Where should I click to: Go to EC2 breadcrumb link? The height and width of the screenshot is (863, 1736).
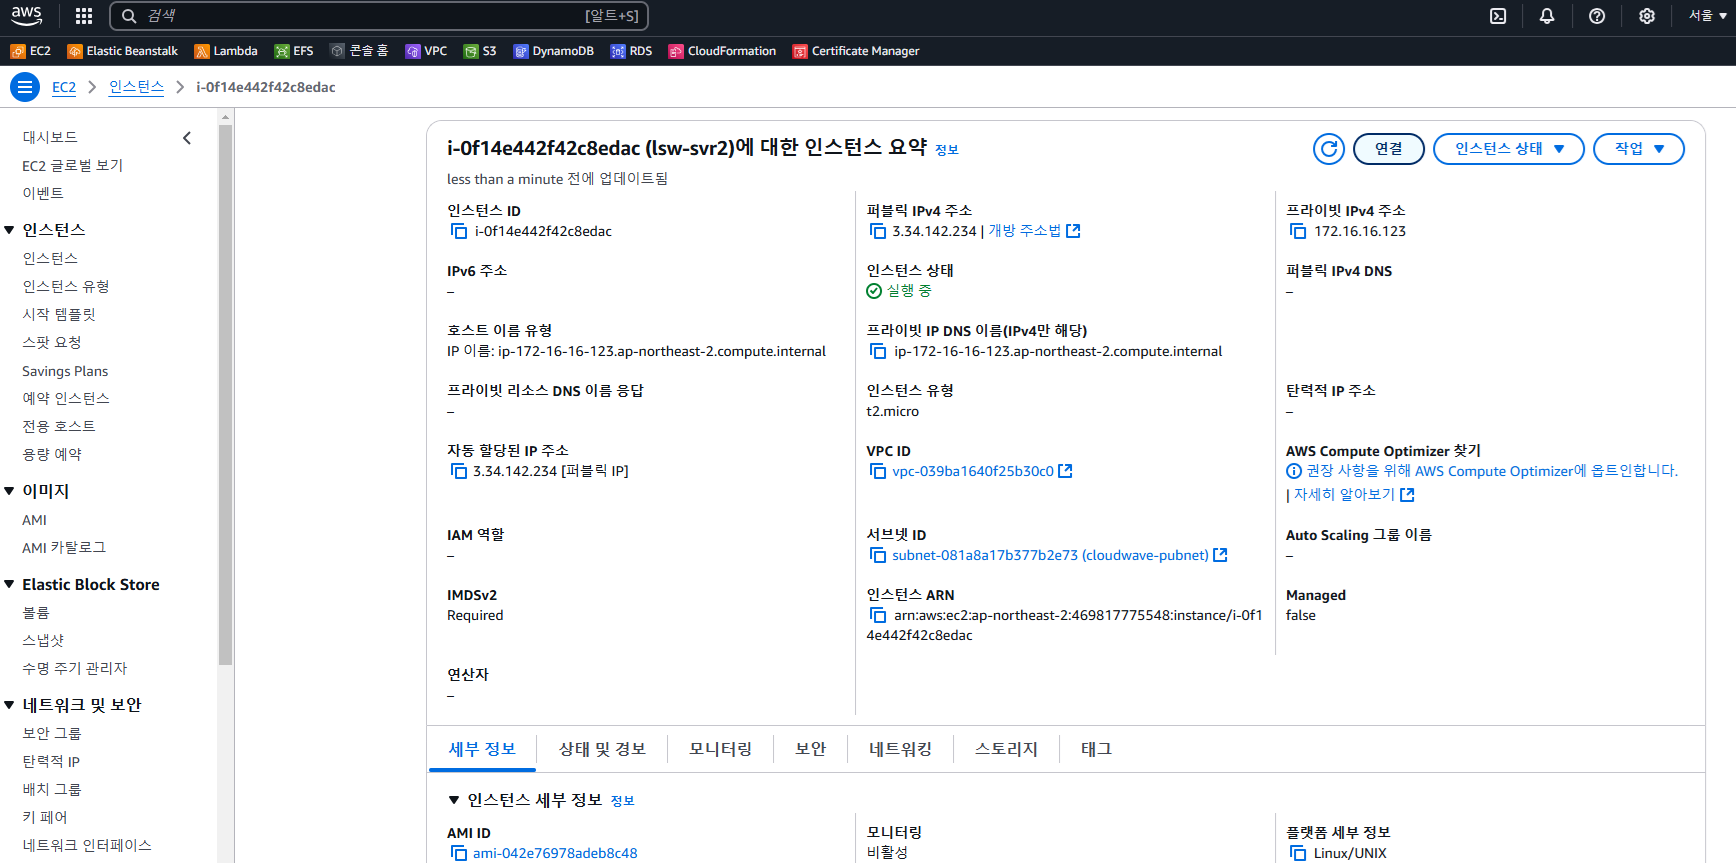[x=64, y=87]
